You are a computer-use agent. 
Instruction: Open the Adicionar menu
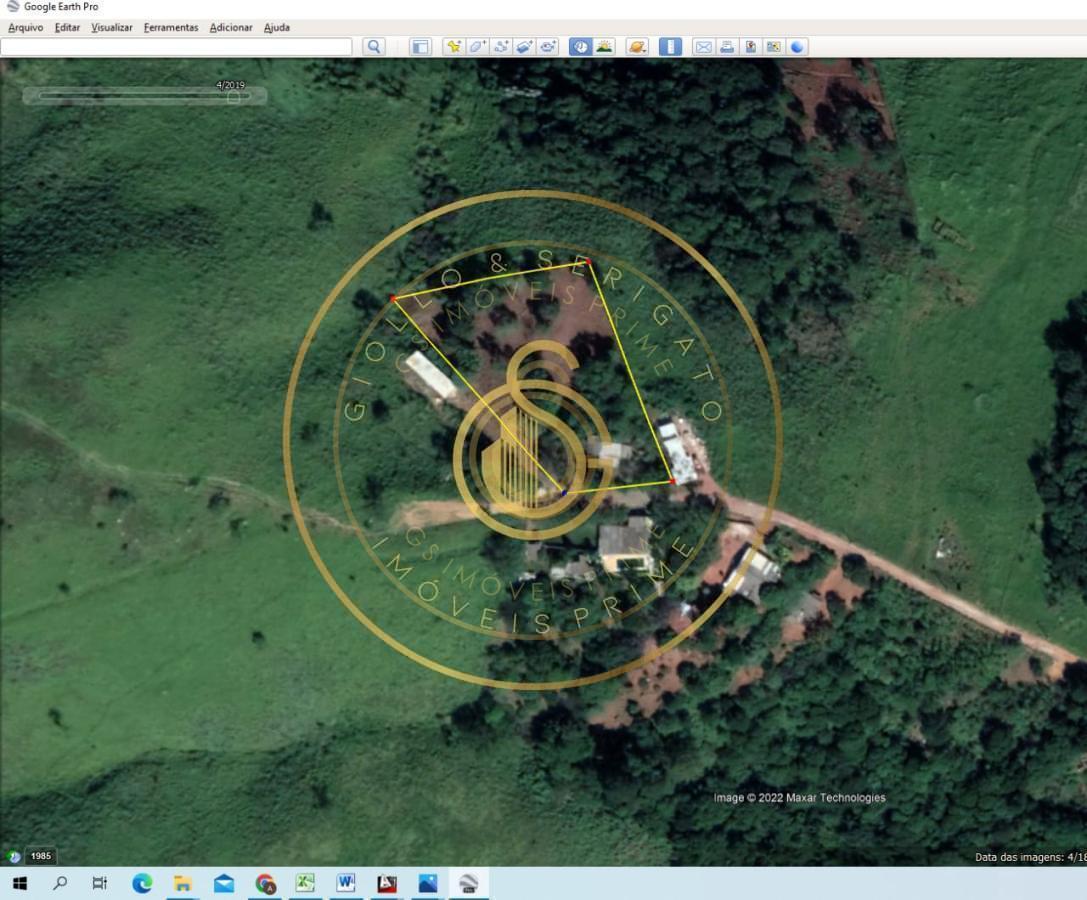tap(231, 28)
